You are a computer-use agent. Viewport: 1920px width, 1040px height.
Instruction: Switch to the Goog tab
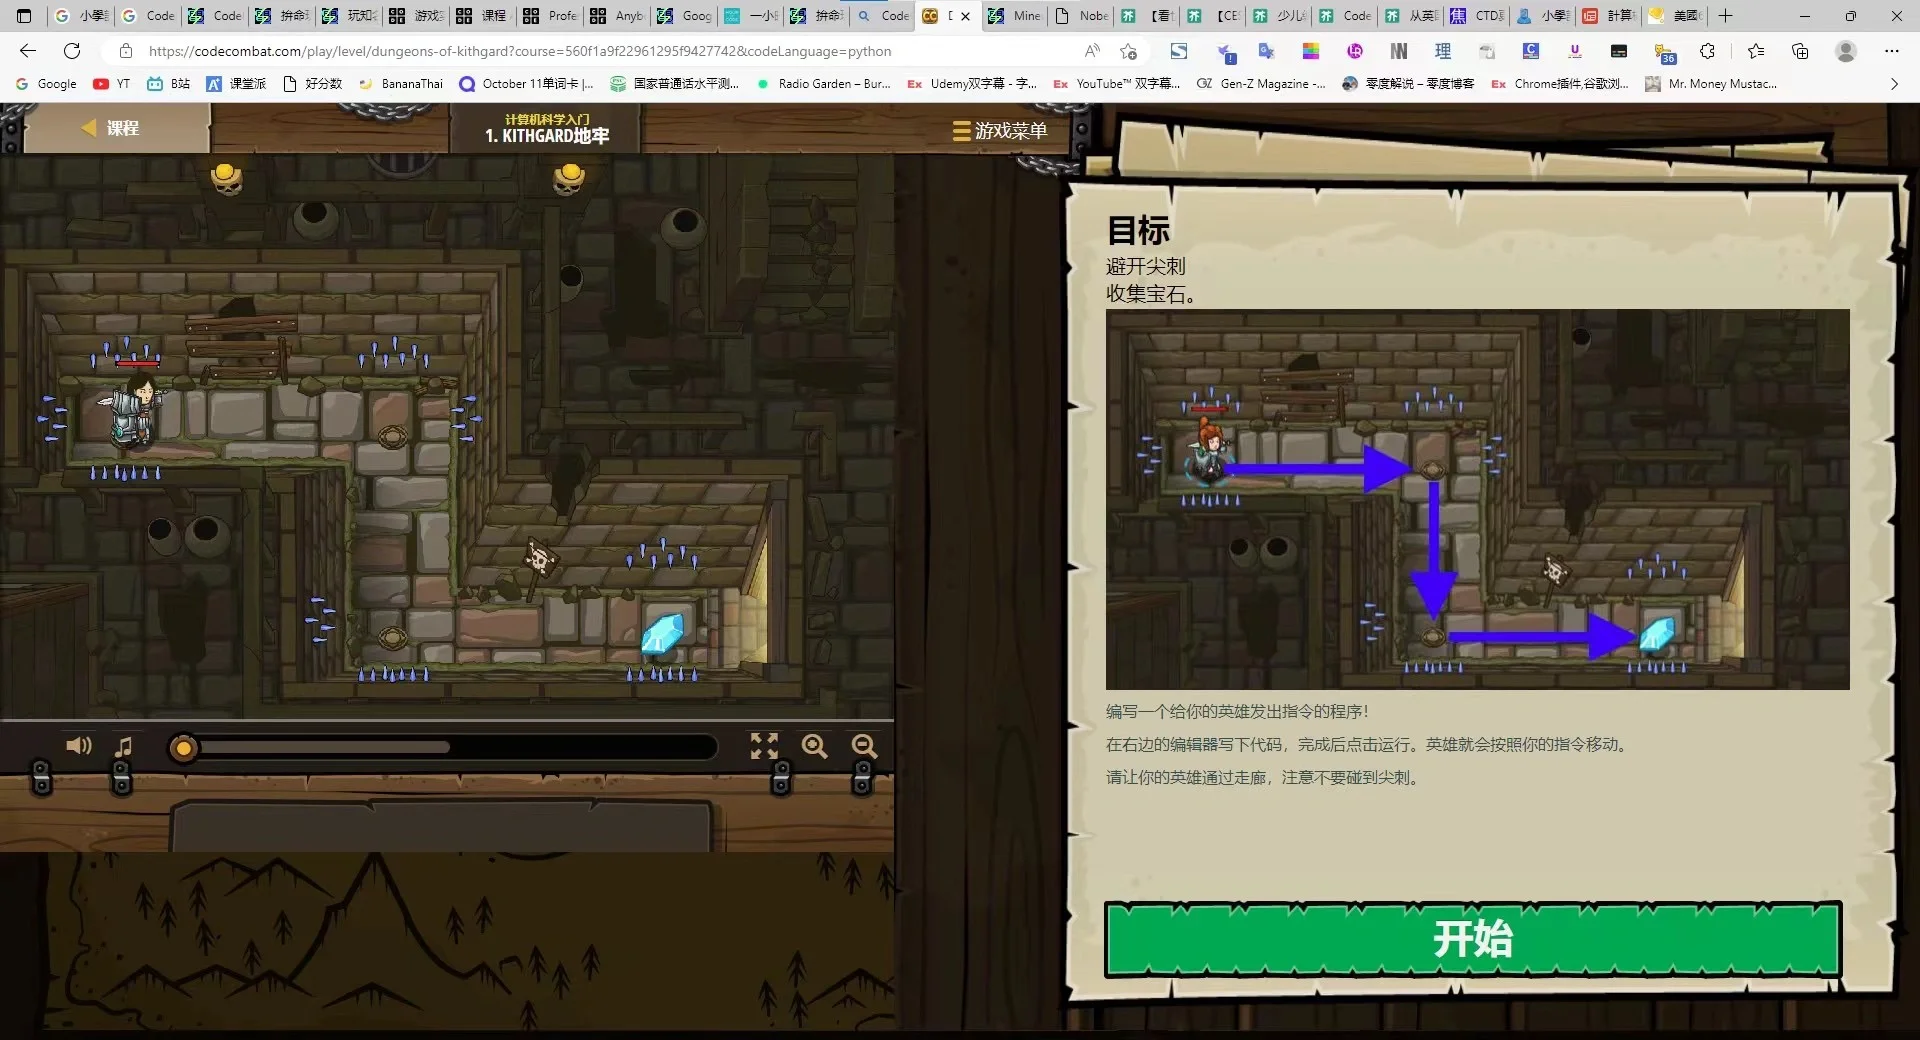click(x=684, y=16)
